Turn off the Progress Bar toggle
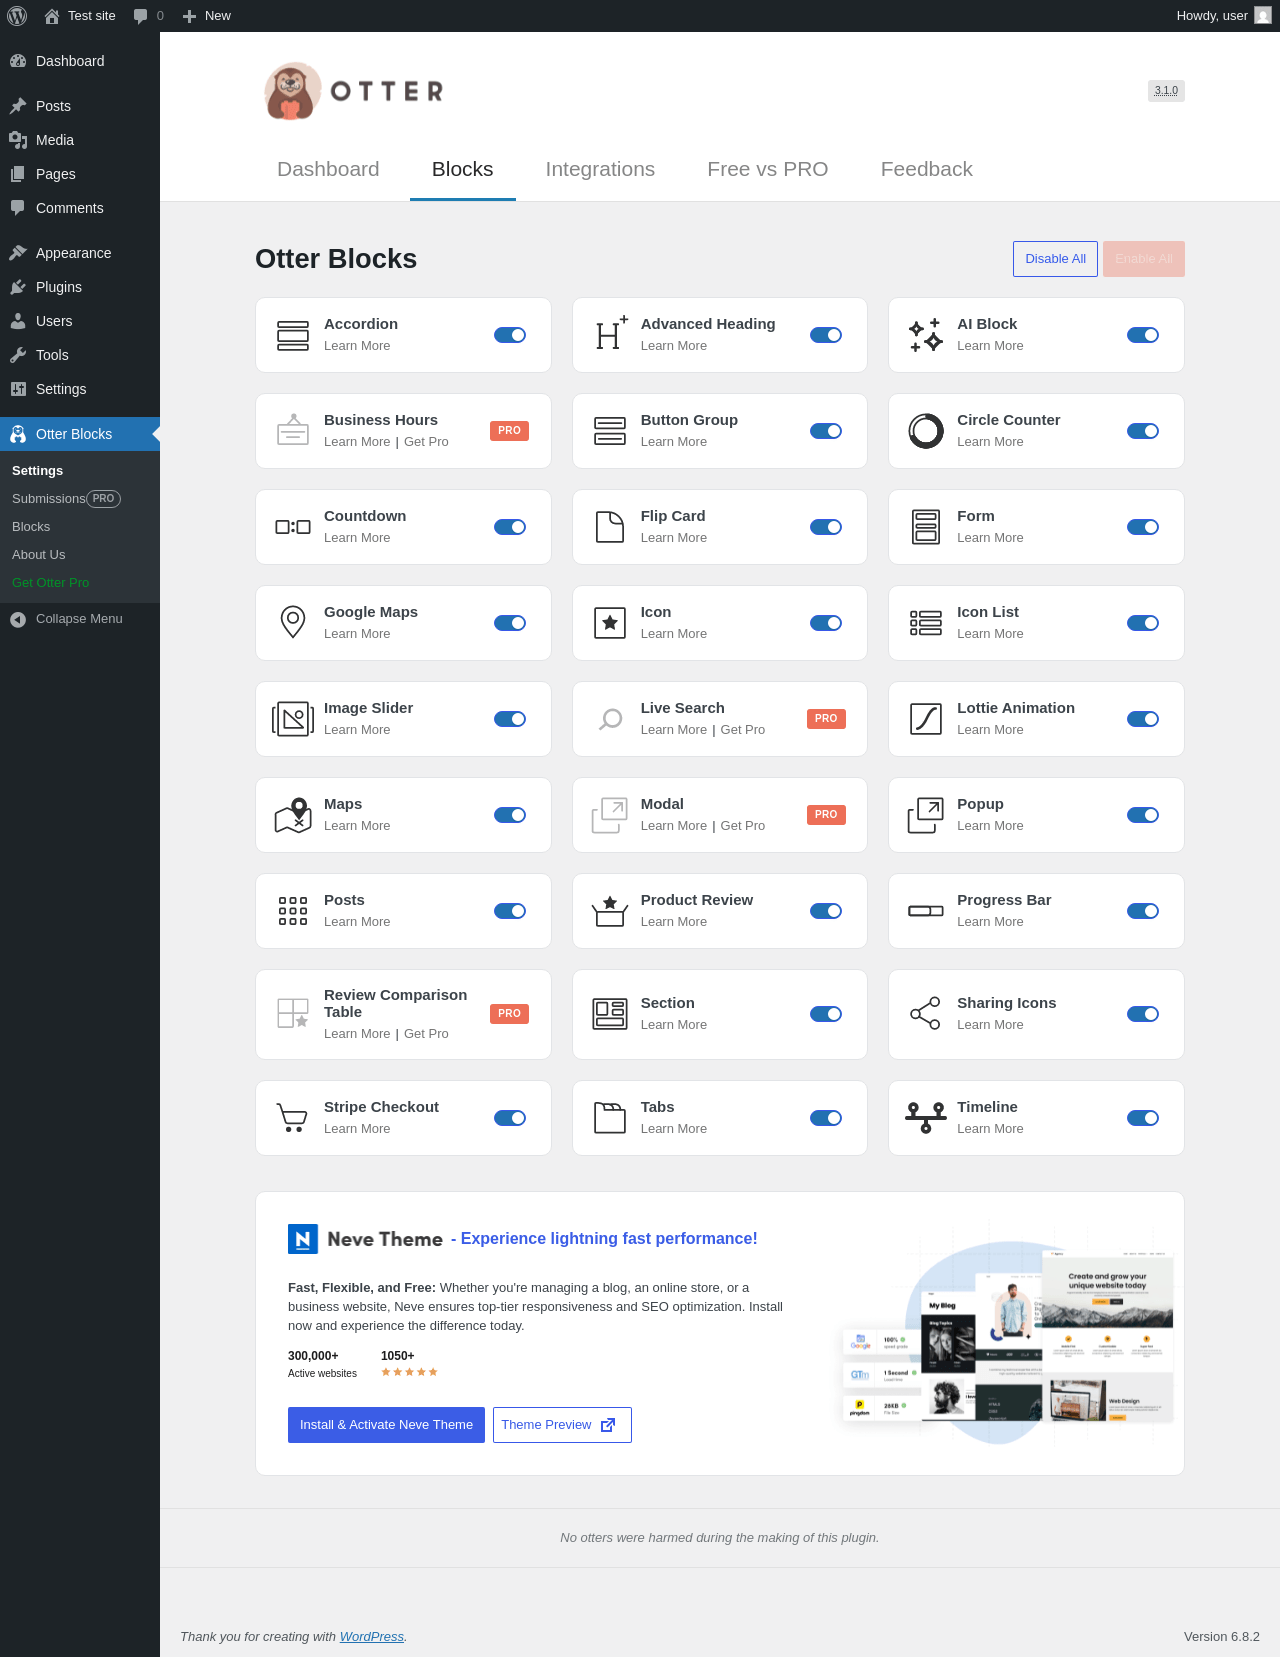The width and height of the screenshot is (1280, 1657). point(1143,911)
